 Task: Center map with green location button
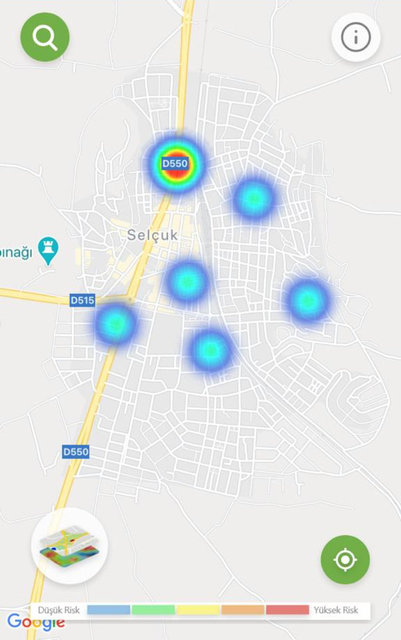(x=345, y=559)
